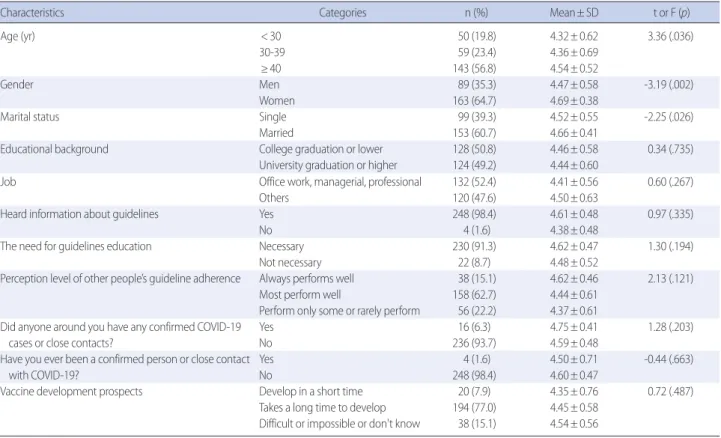Select the statistic 0.60 (.267)
Image resolution: width=721 pixels, height=438 pixels.
click(670, 182)
